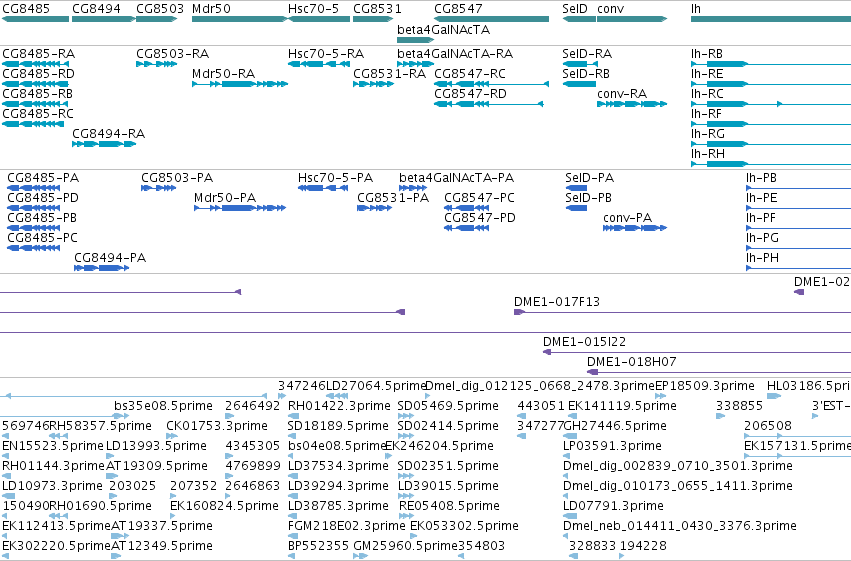Click EST EK141119.5prime
851x561 pixels.
(x=622, y=406)
